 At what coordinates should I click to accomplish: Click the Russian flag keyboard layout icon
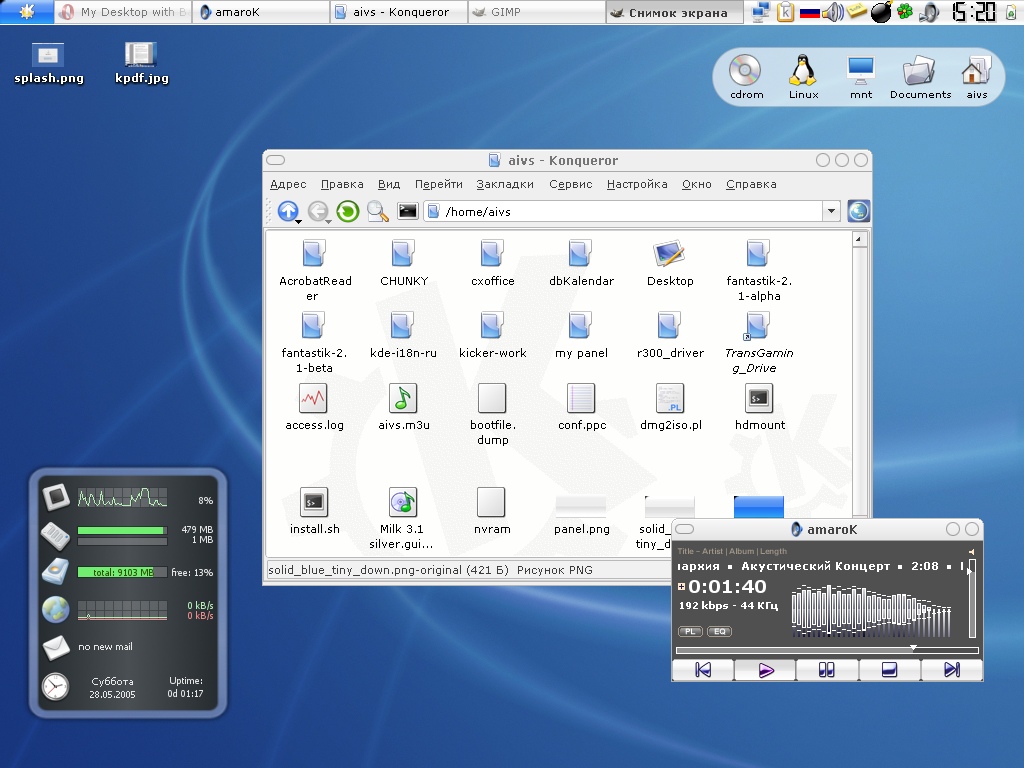tap(810, 12)
